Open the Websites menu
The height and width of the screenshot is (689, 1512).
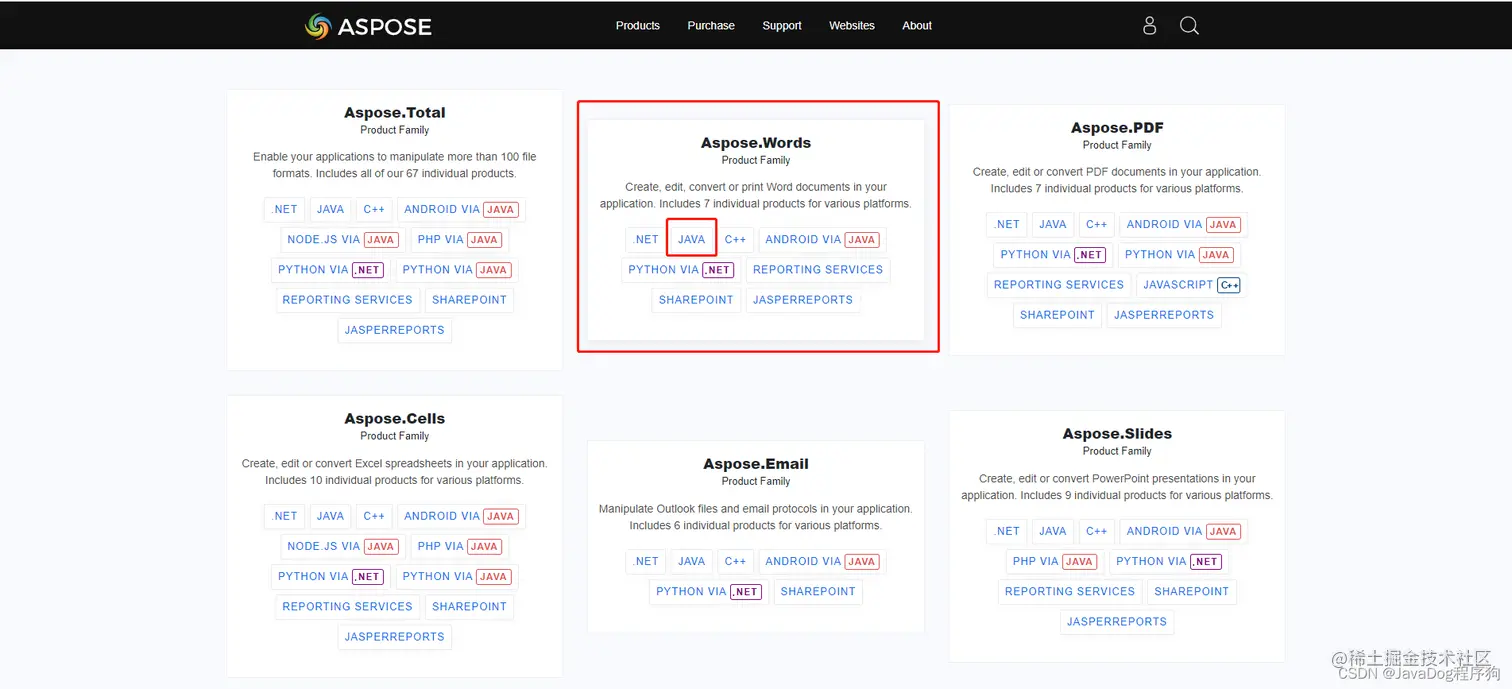852,26
